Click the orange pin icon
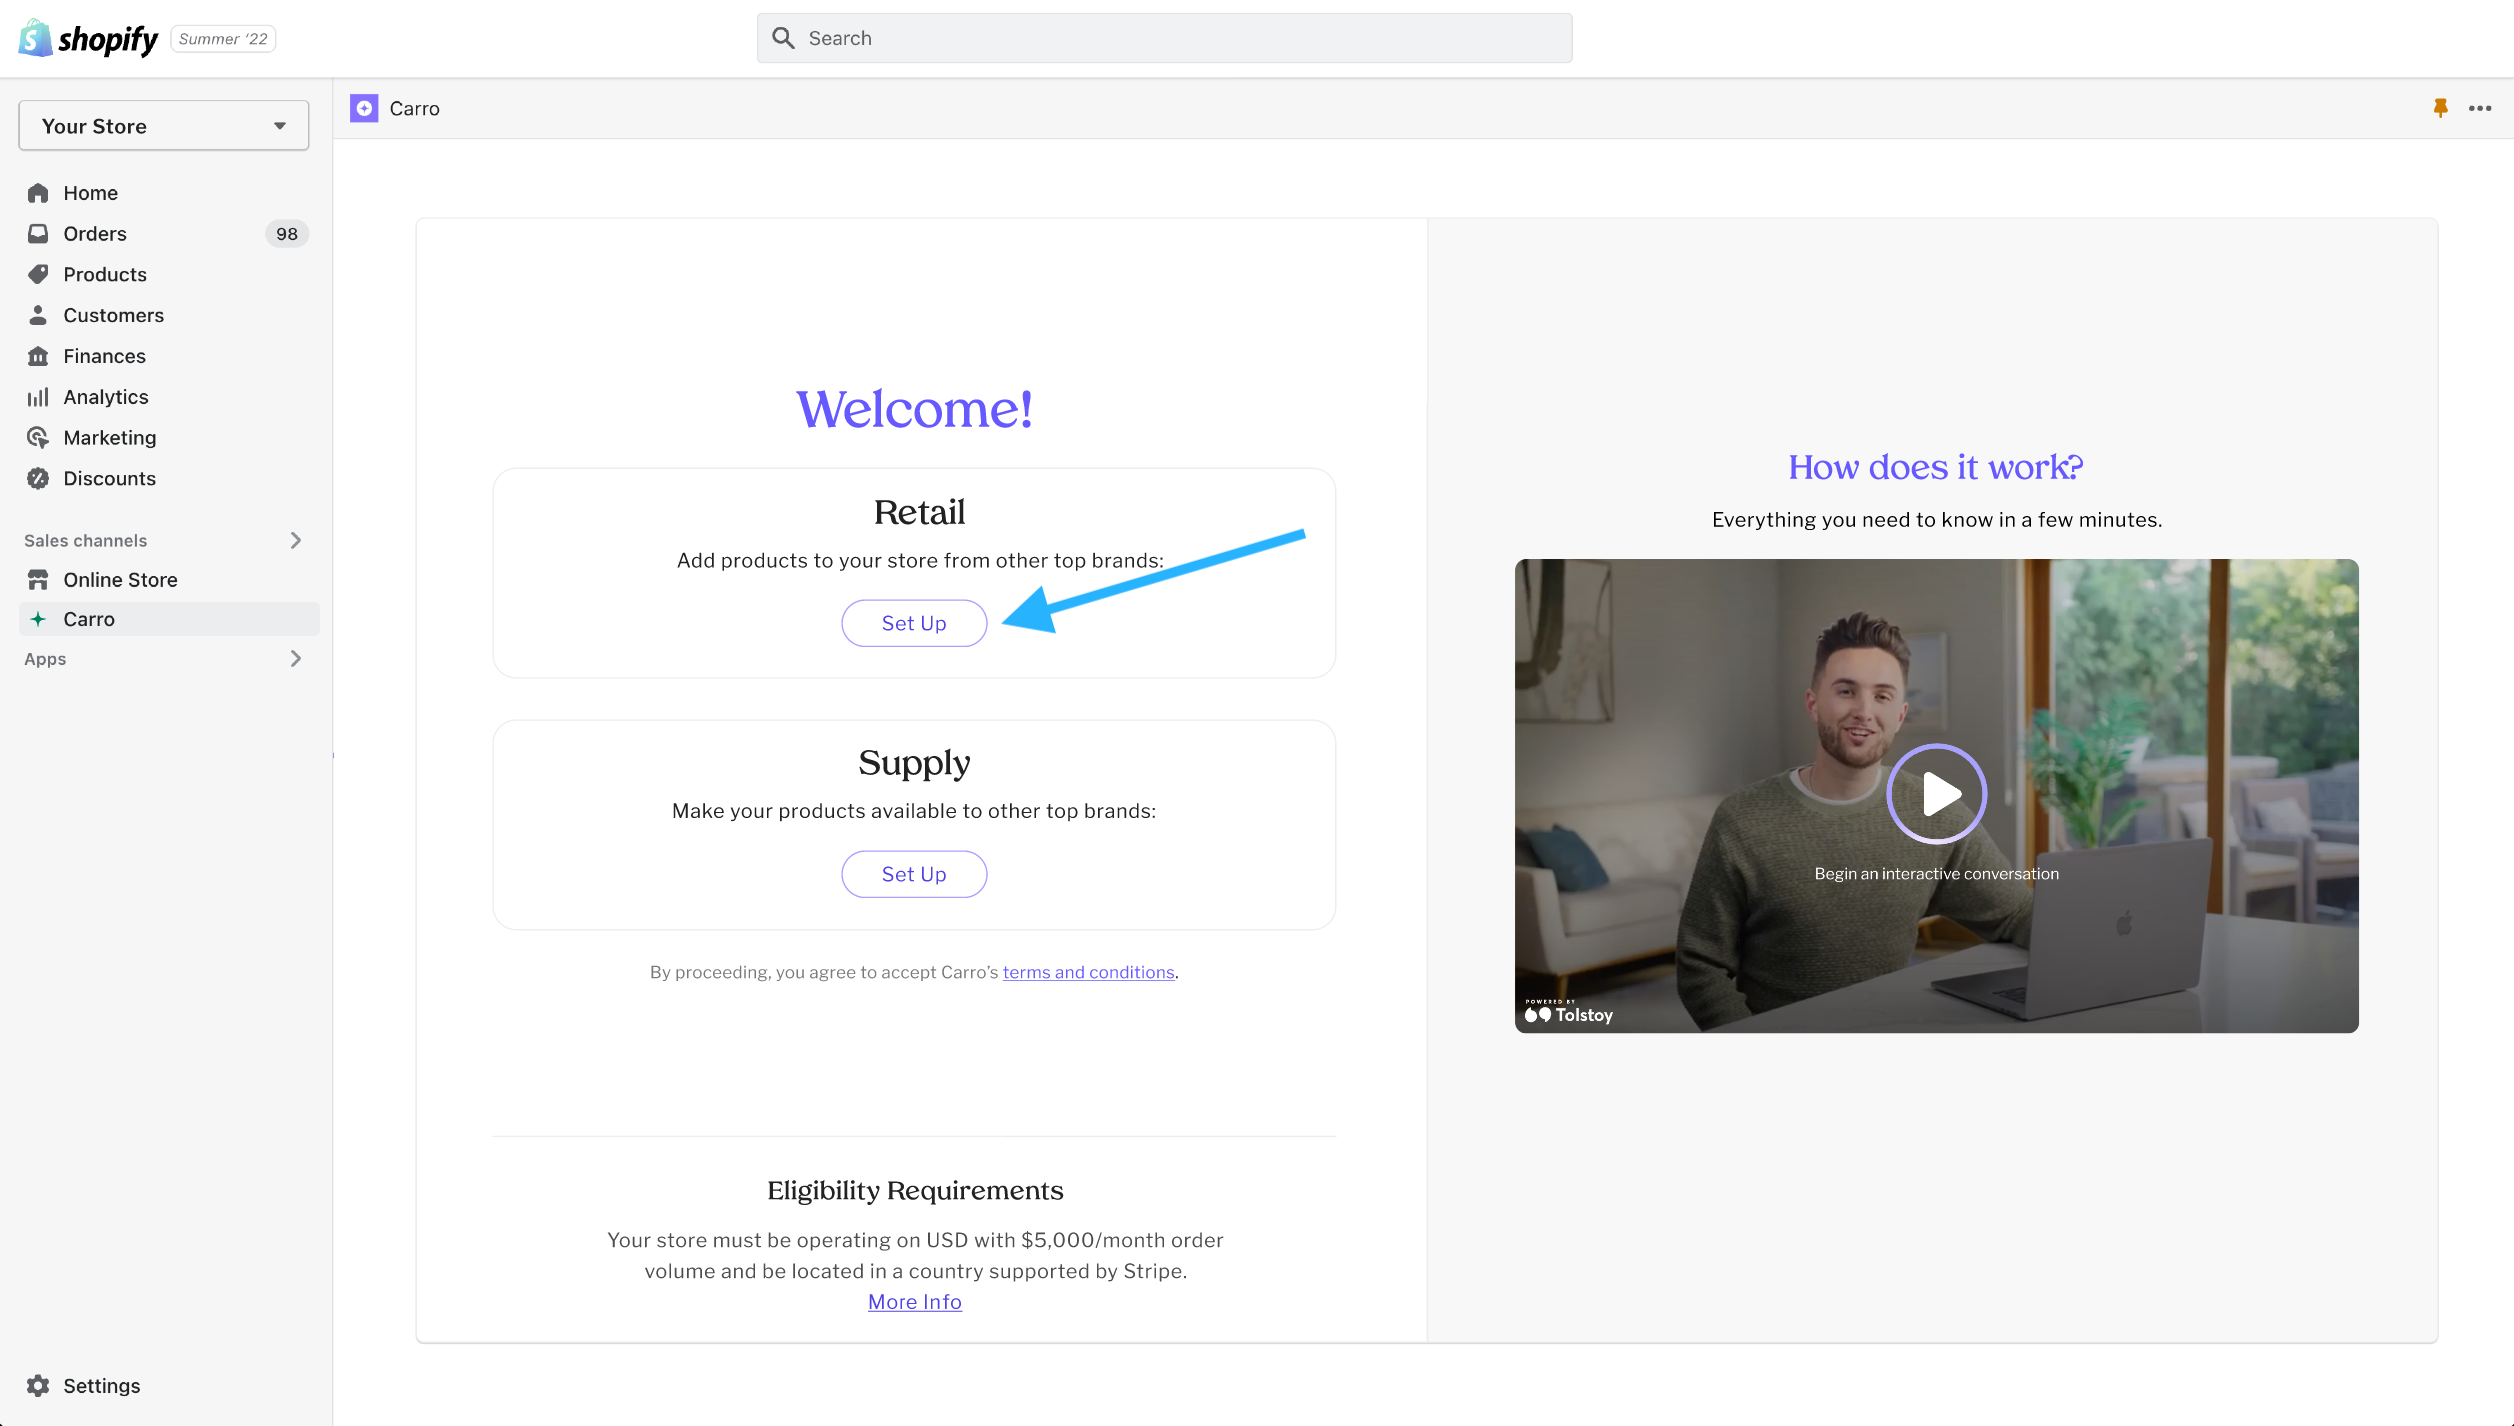The image size is (2514, 1426). pyautogui.click(x=2440, y=108)
